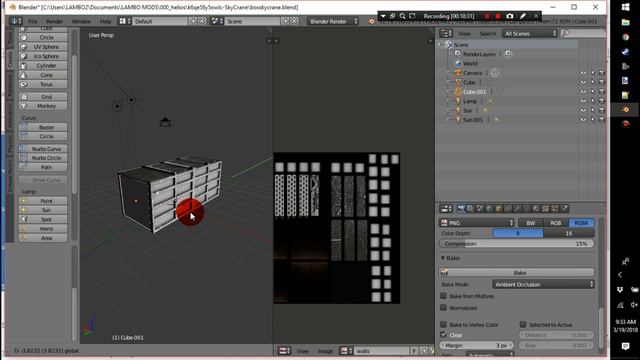Toggle Cube renderability camera icon
Screen dimensions: 640x360
tap(602, 82)
